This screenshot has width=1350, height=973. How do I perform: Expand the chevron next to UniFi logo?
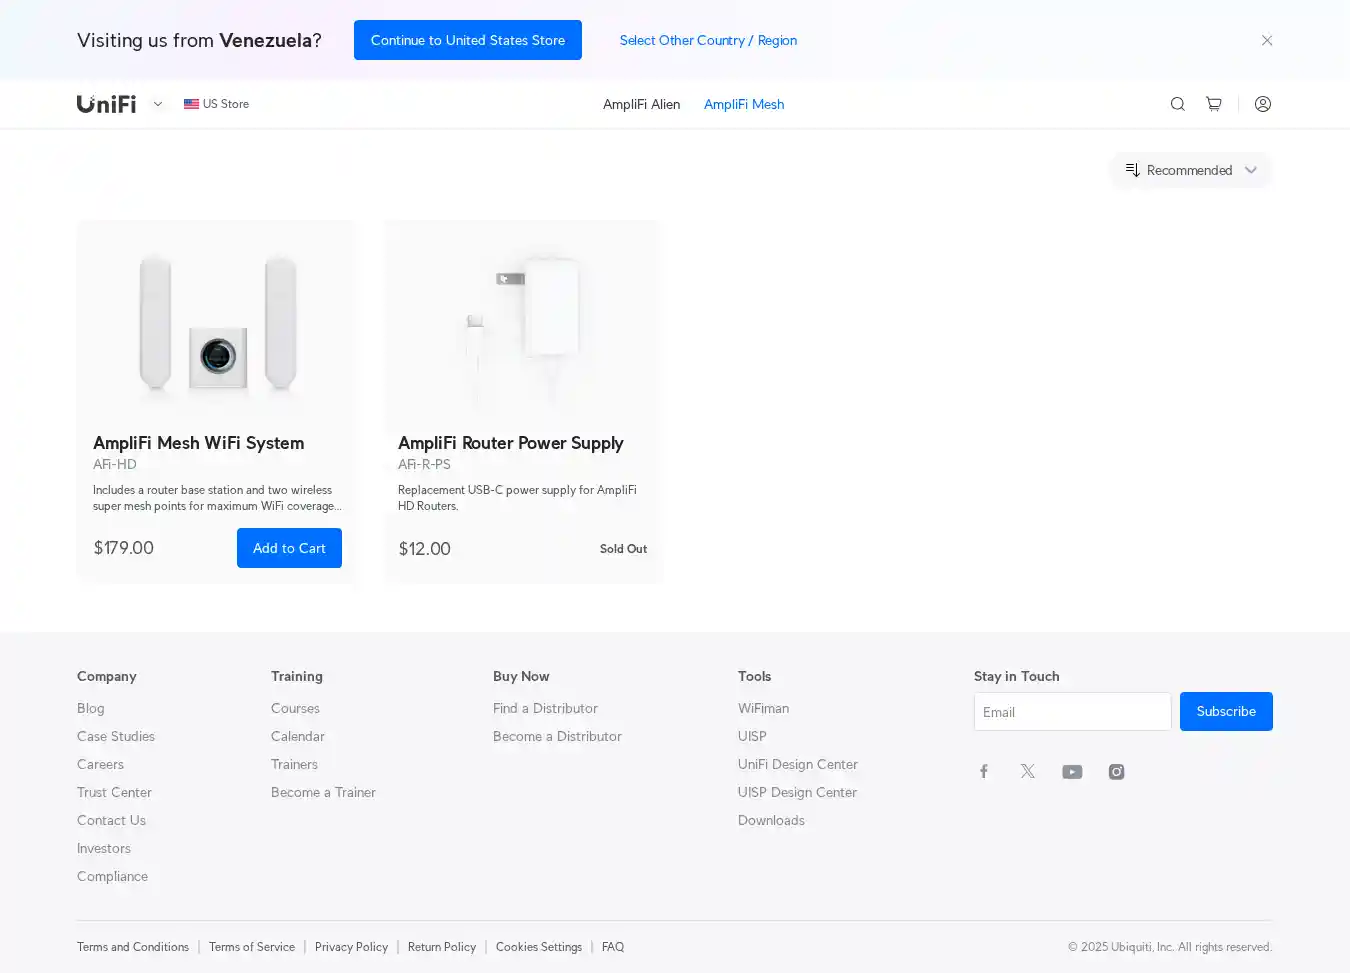(158, 104)
